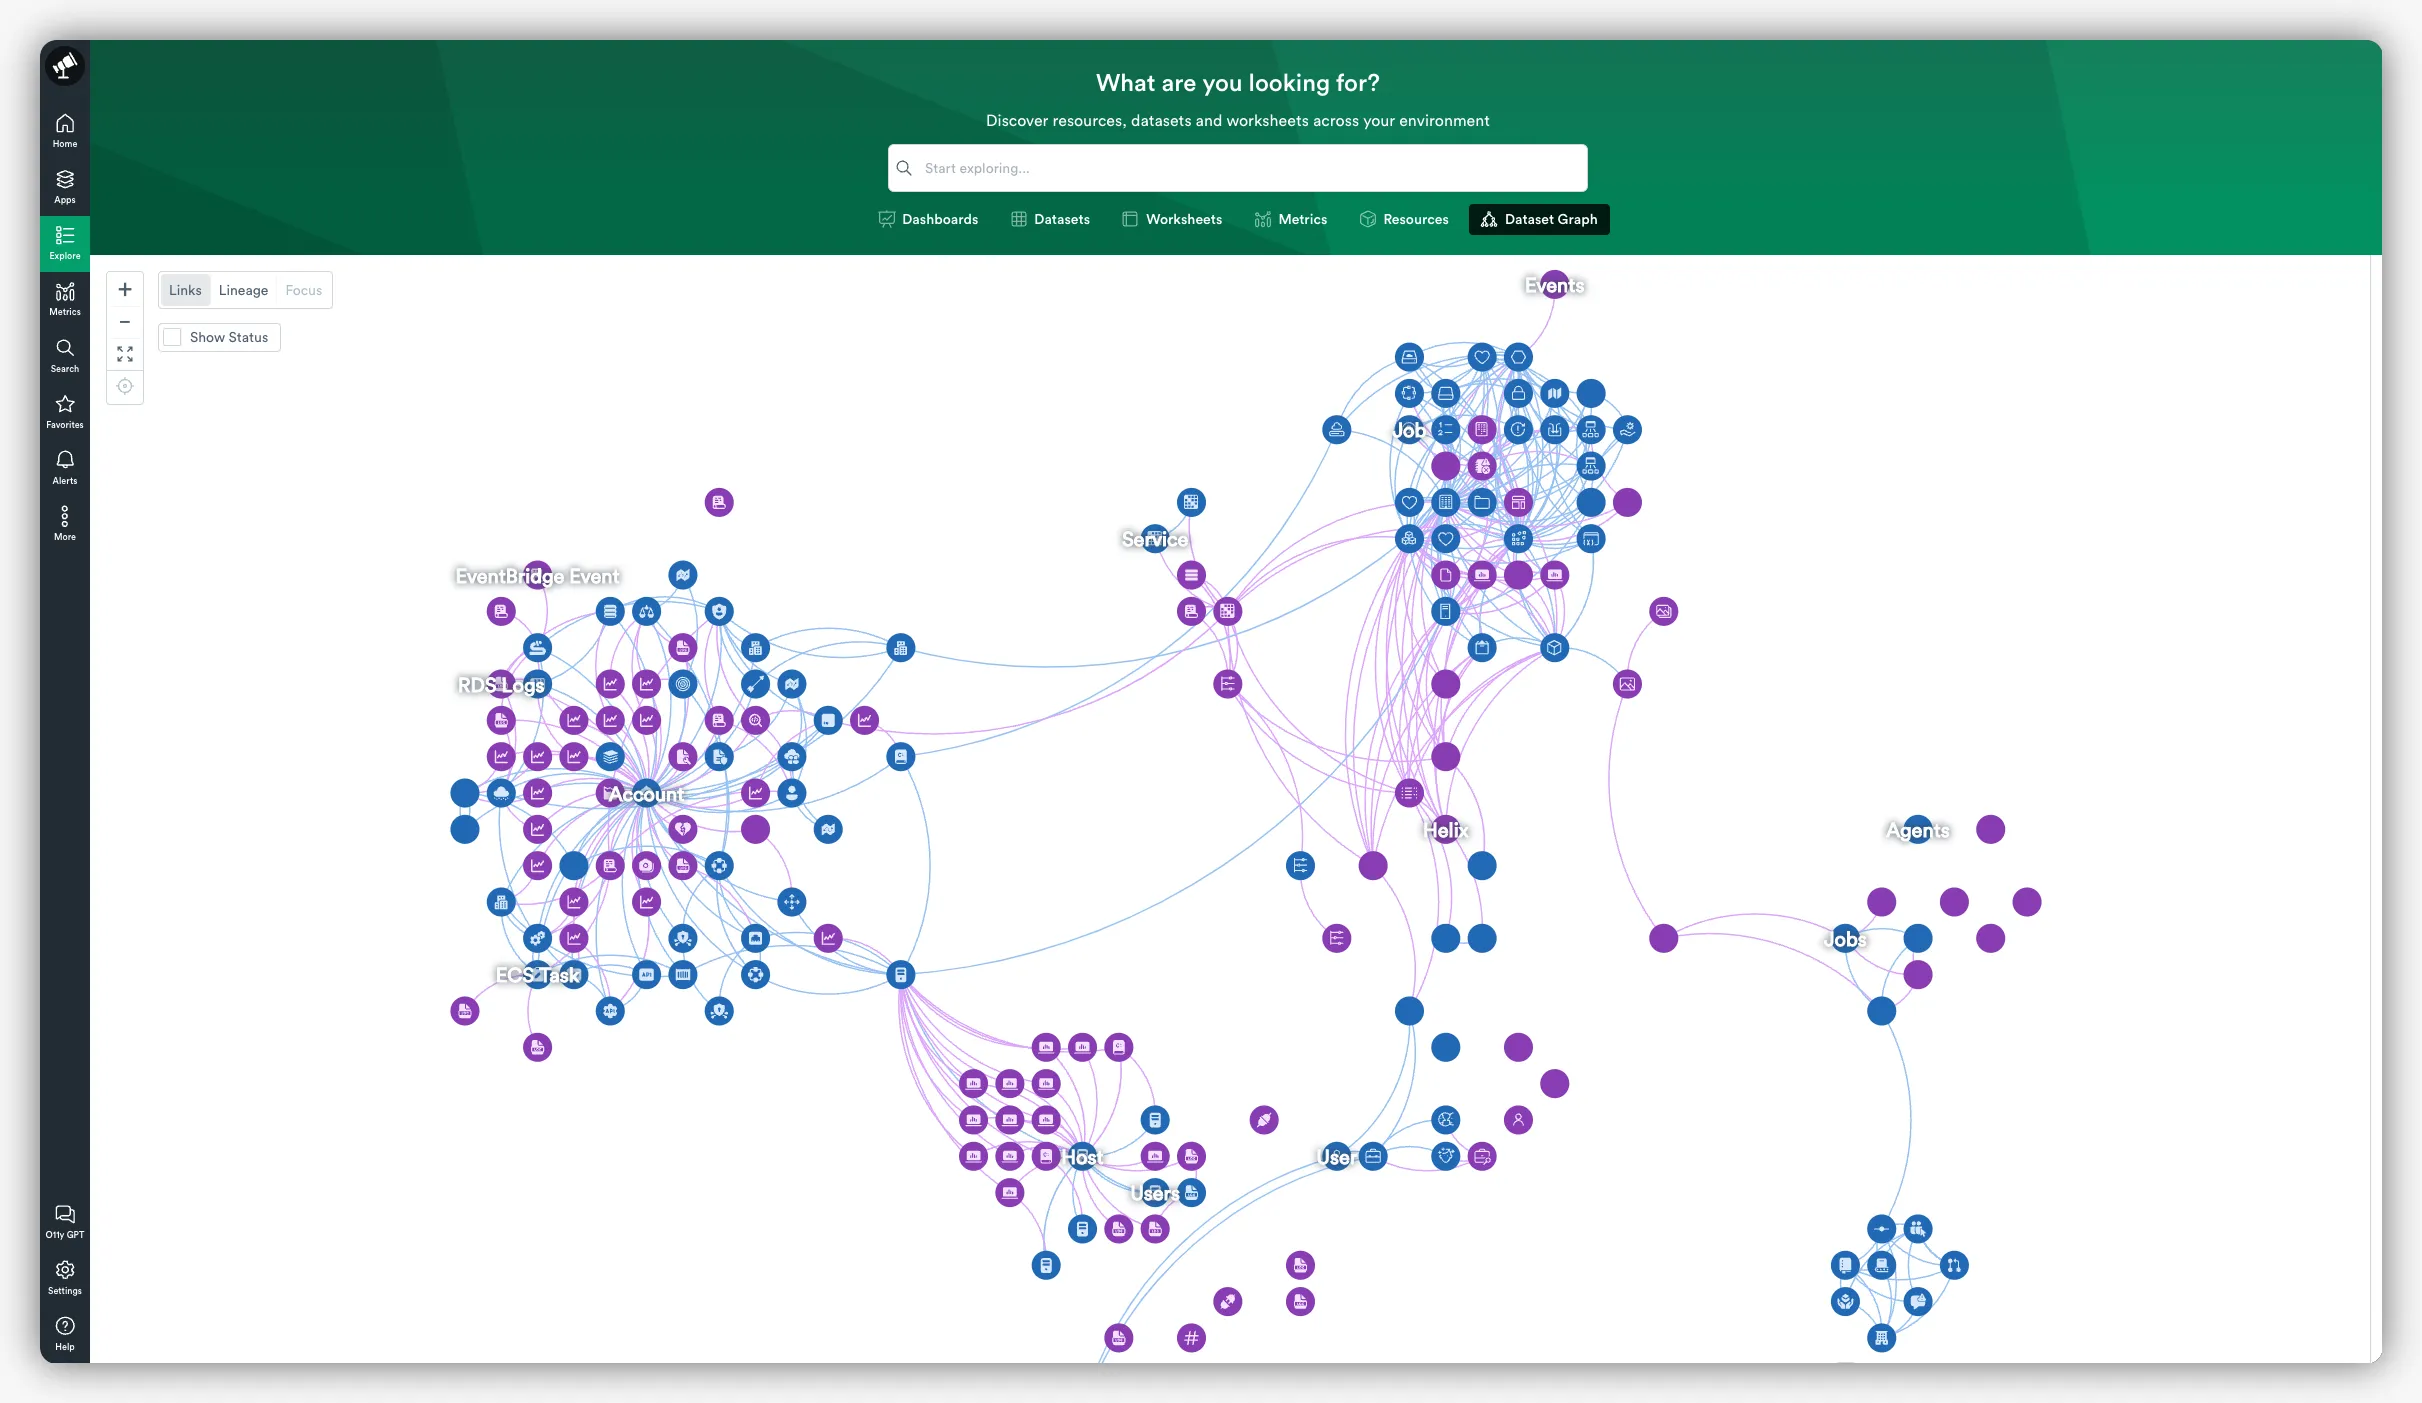Select the Agents node in graph
Viewport: 2422px width, 1403px height.
point(1918,830)
